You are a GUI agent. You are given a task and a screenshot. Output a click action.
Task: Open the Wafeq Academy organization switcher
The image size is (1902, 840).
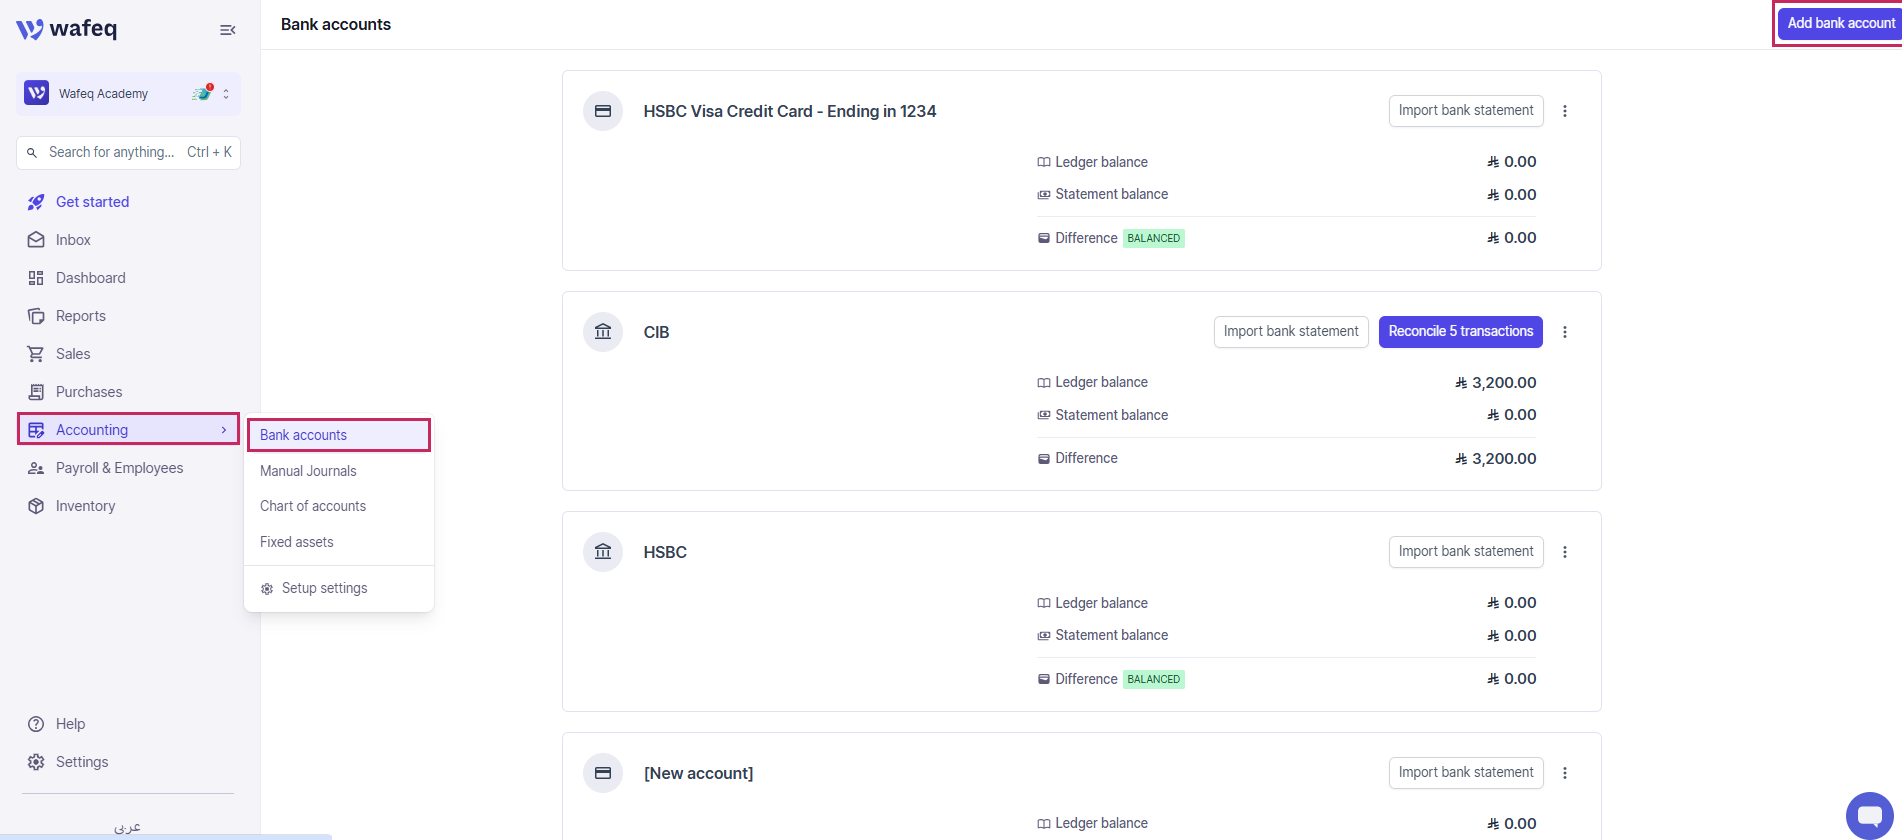coord(128,93)
